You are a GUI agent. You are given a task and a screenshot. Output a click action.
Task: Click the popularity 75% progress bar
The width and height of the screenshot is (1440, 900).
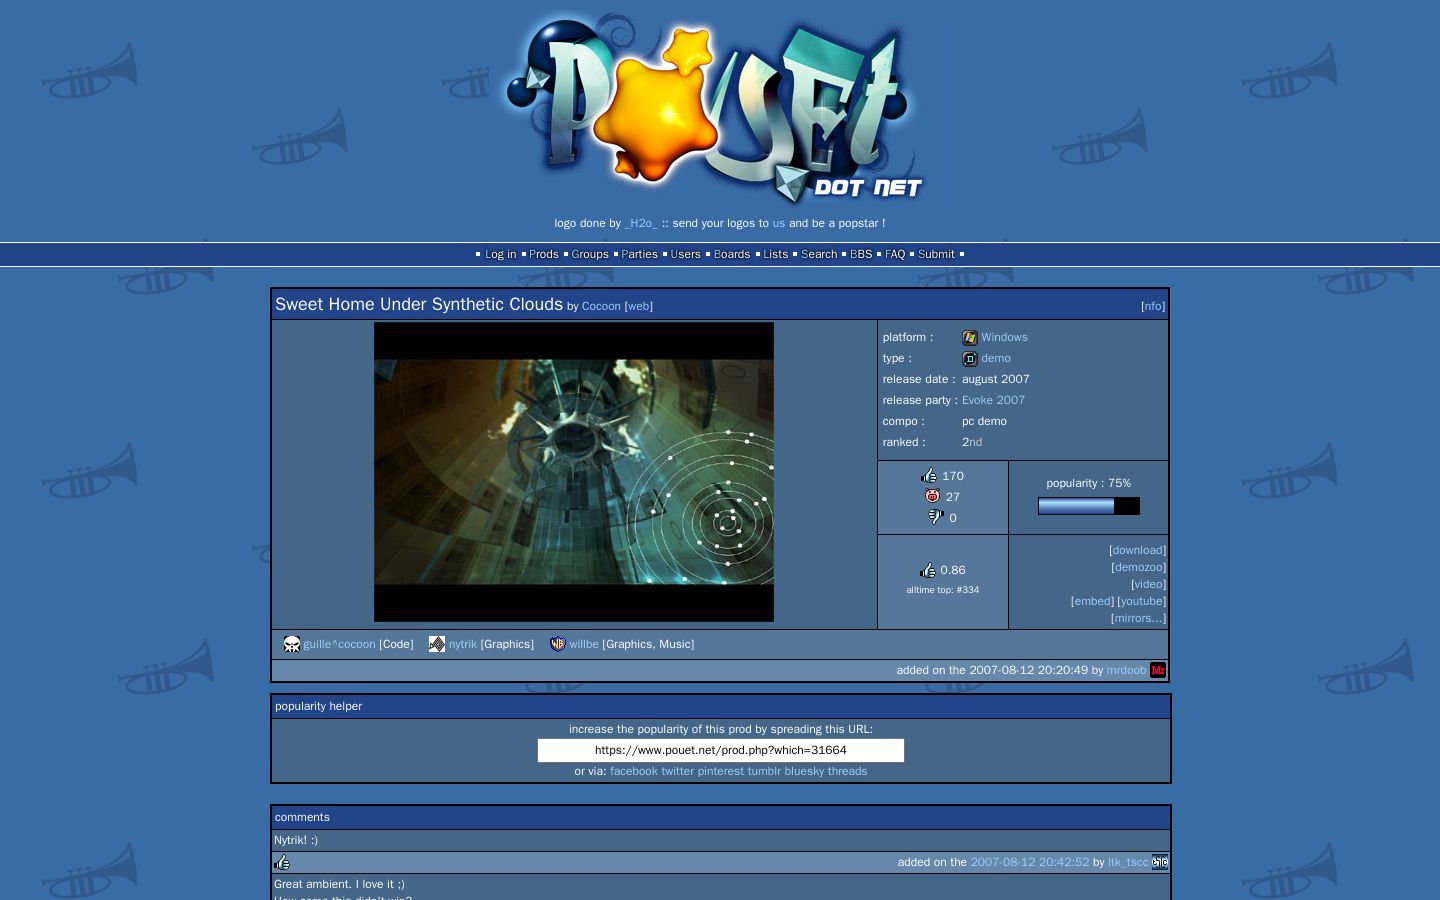click(x=1089, y=506)
